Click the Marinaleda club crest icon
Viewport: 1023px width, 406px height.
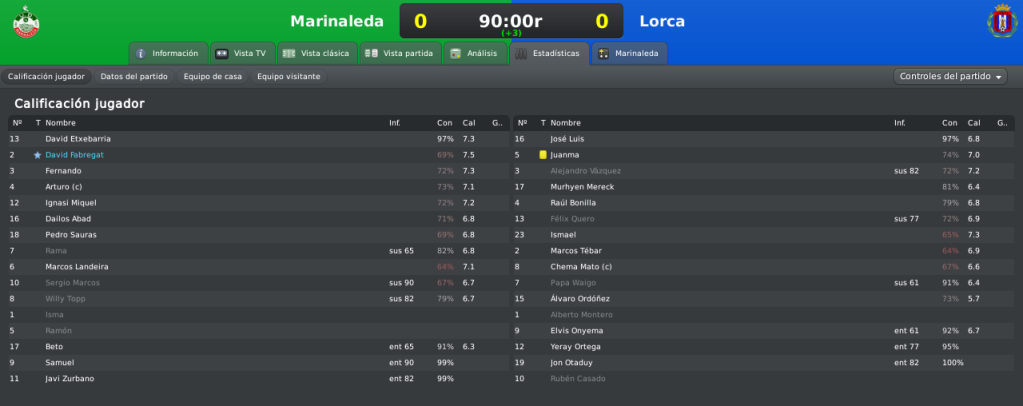pyautogui.click(x=26, y=22)
